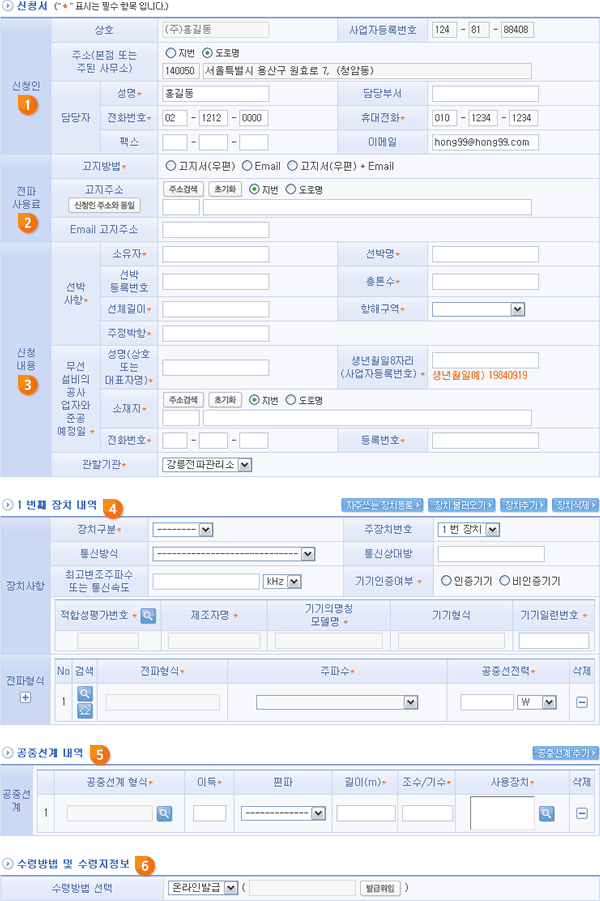This screenshot has width=600, height=901.
Task: Add a 전파형식 row with the plus icon
Action: [x=25, y=698]
